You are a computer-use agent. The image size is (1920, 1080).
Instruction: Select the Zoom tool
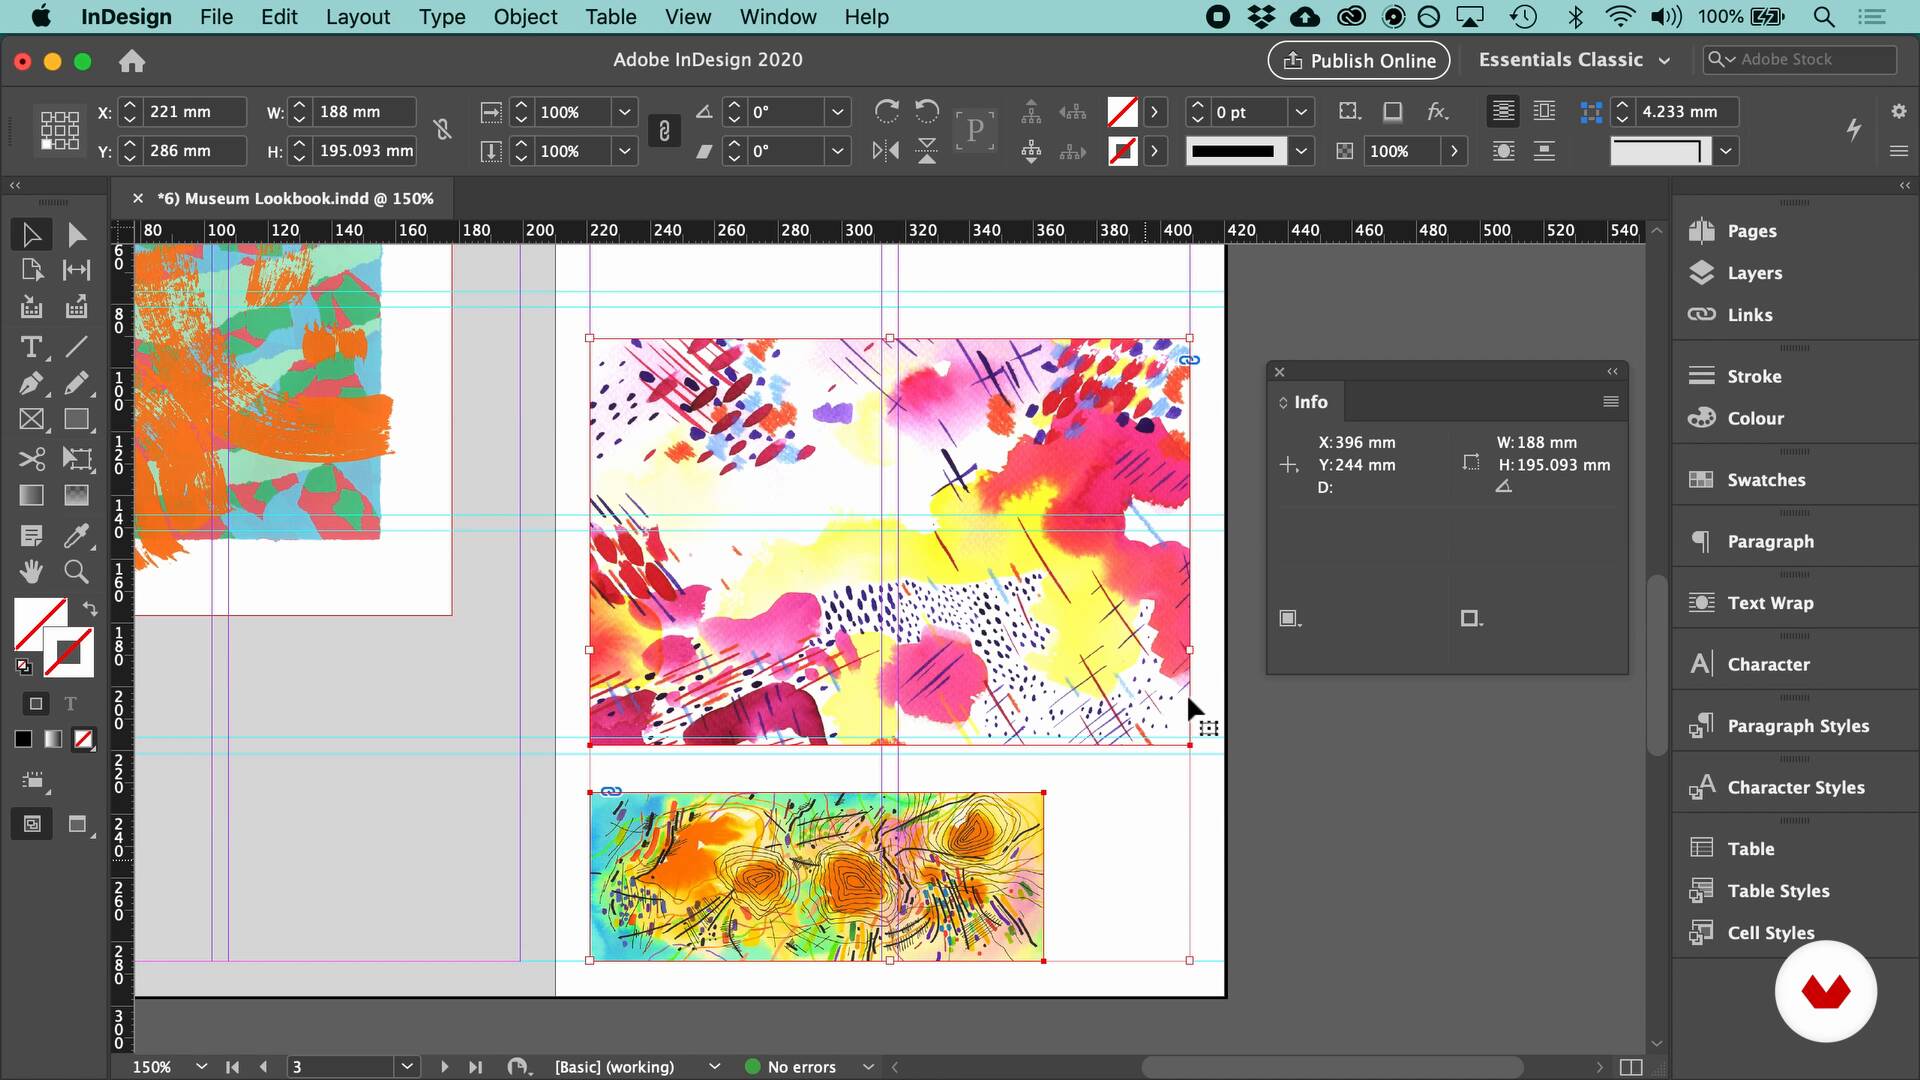coord(76,572)
